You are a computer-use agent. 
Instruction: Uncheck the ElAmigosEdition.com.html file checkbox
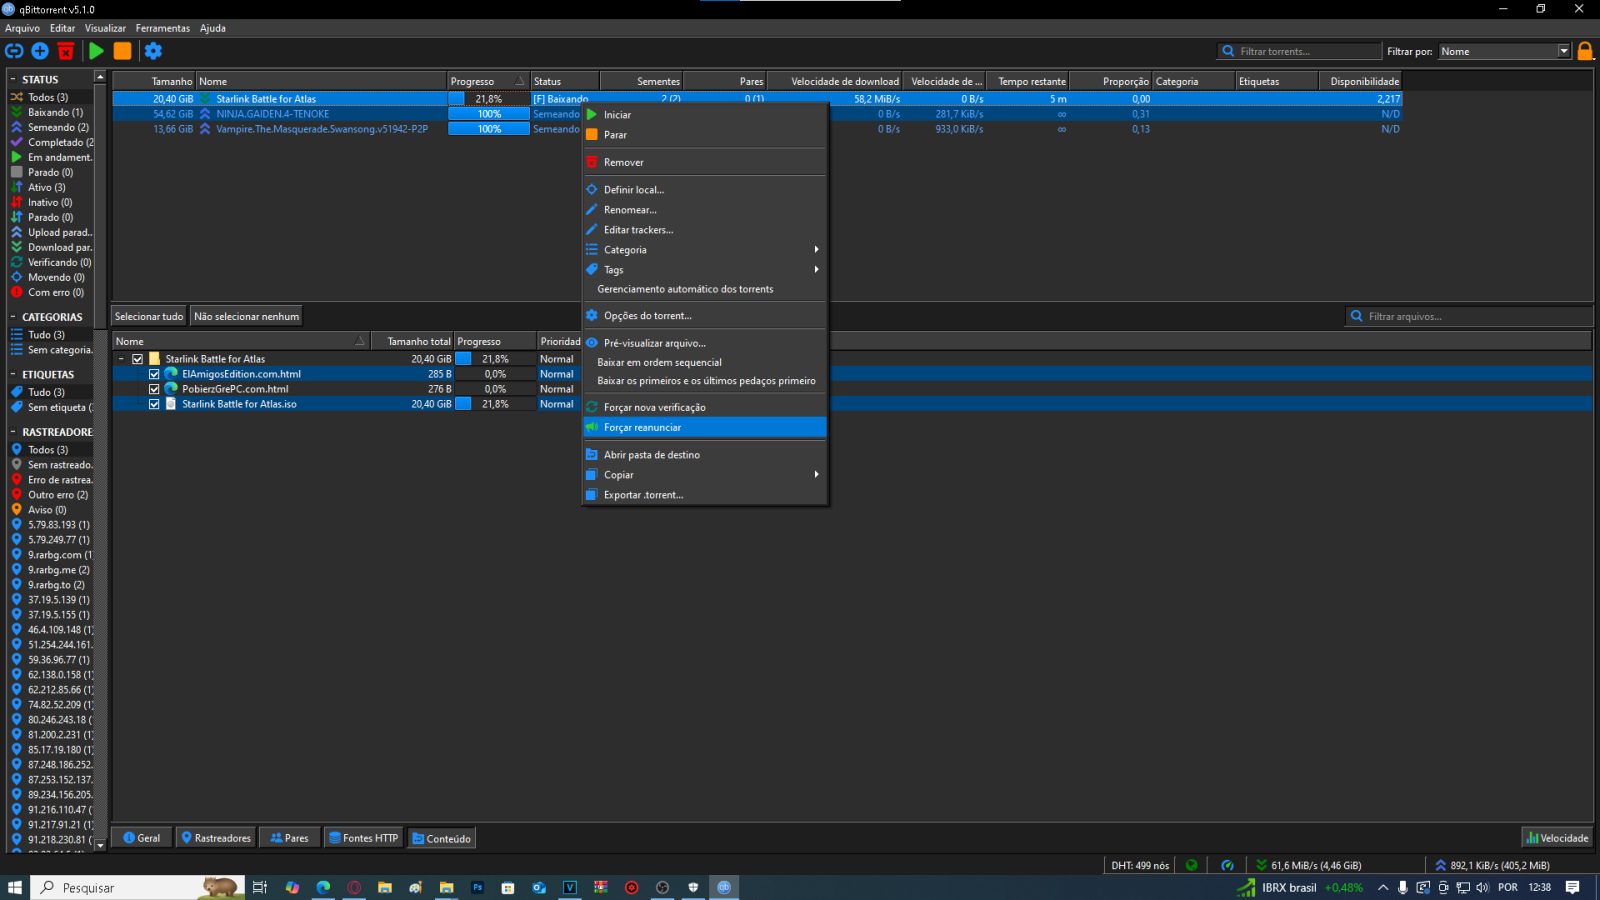(x=154, y=374)
